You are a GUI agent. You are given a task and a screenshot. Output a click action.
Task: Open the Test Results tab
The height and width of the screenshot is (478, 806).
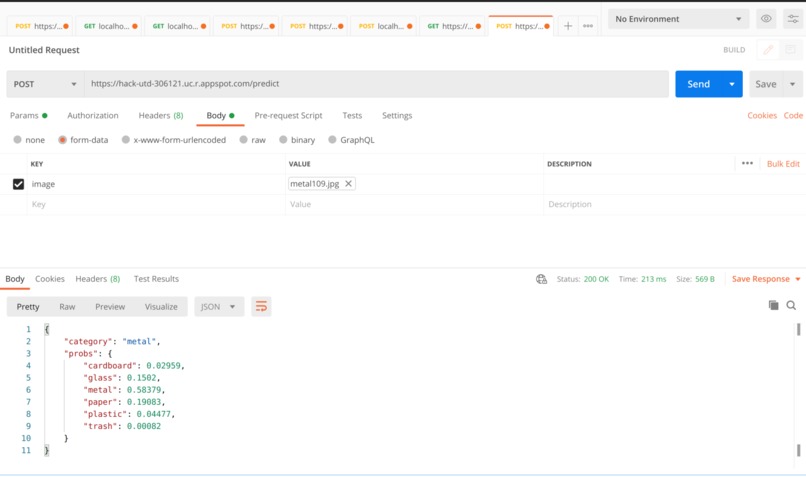(156, 279)
